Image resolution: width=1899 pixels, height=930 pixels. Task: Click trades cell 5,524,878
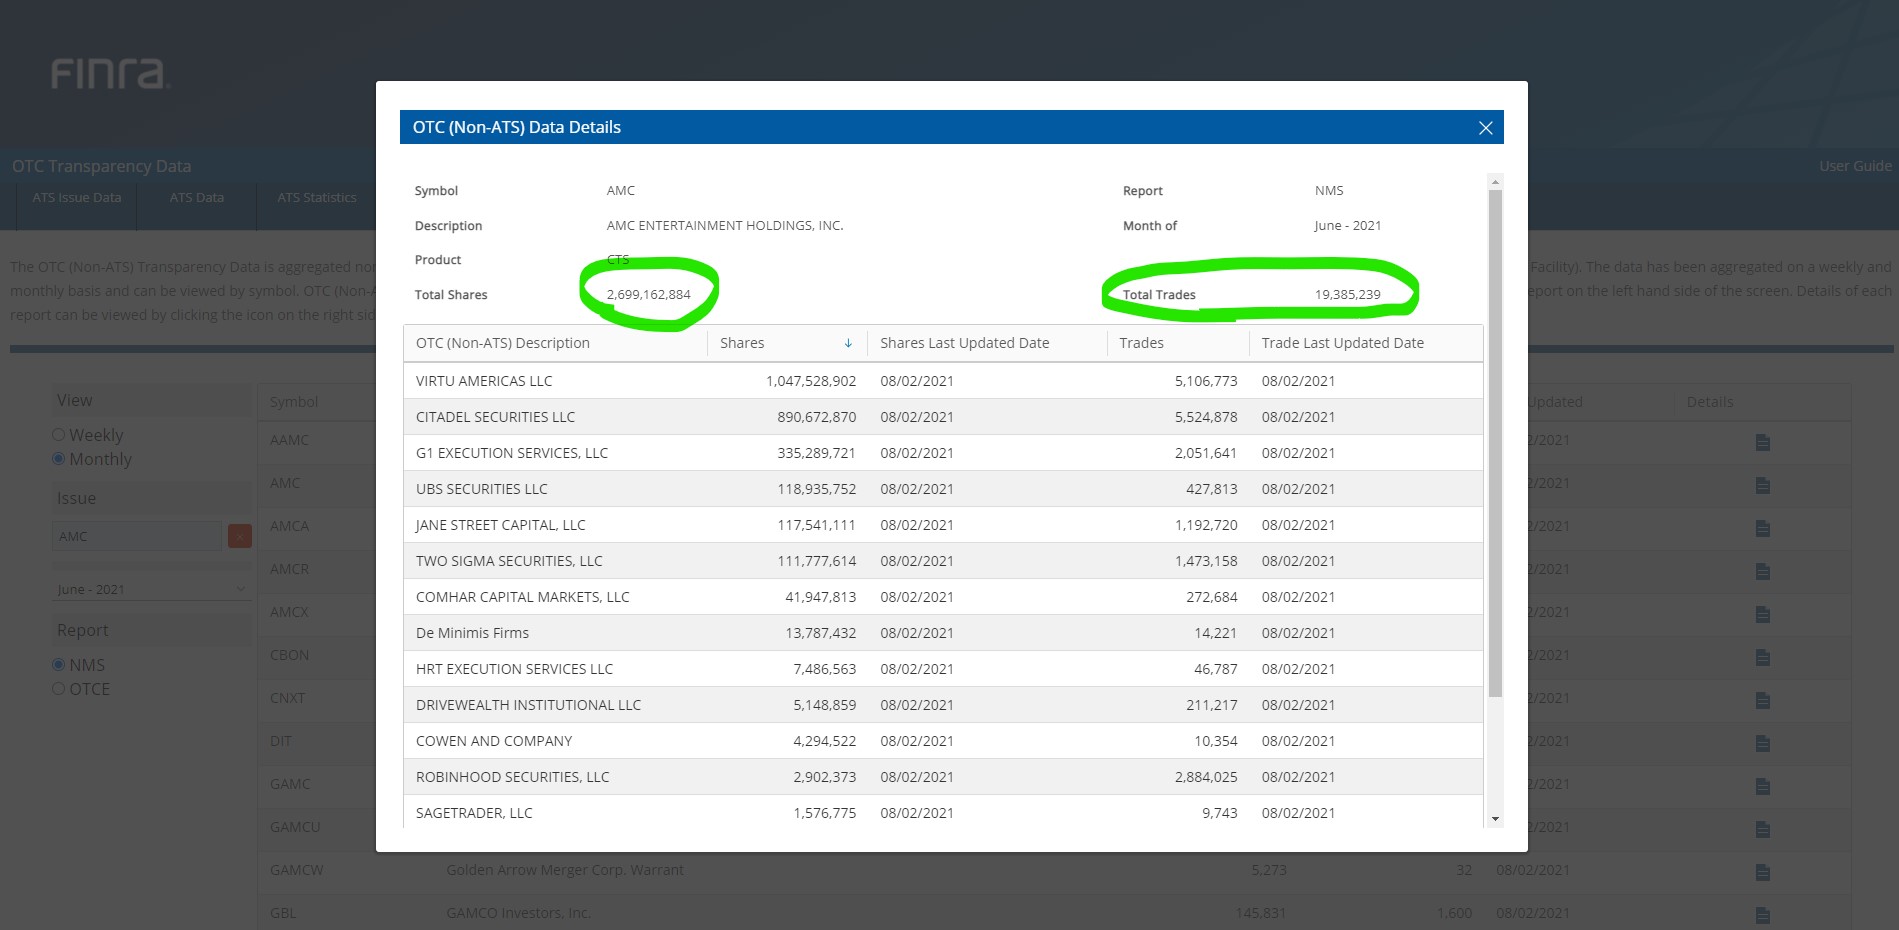pyautogui.click(x=1206, y=417)
